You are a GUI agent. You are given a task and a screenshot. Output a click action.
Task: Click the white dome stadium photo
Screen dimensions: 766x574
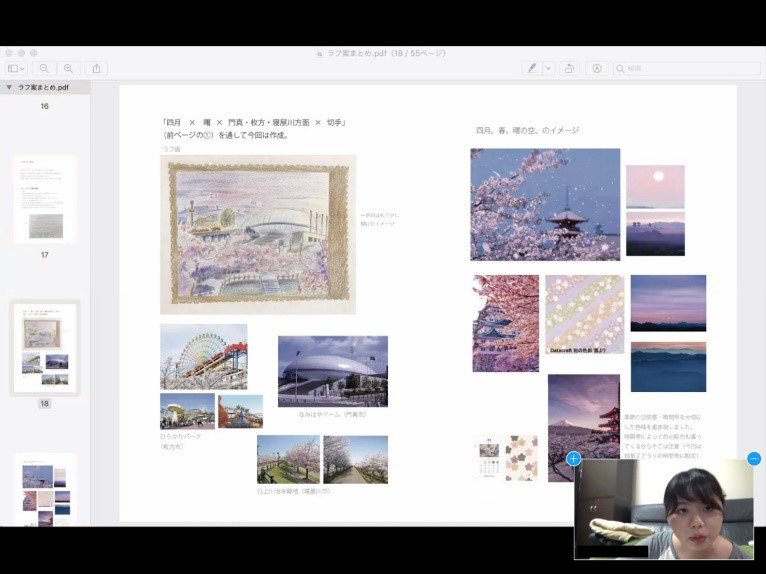(332, 371)
